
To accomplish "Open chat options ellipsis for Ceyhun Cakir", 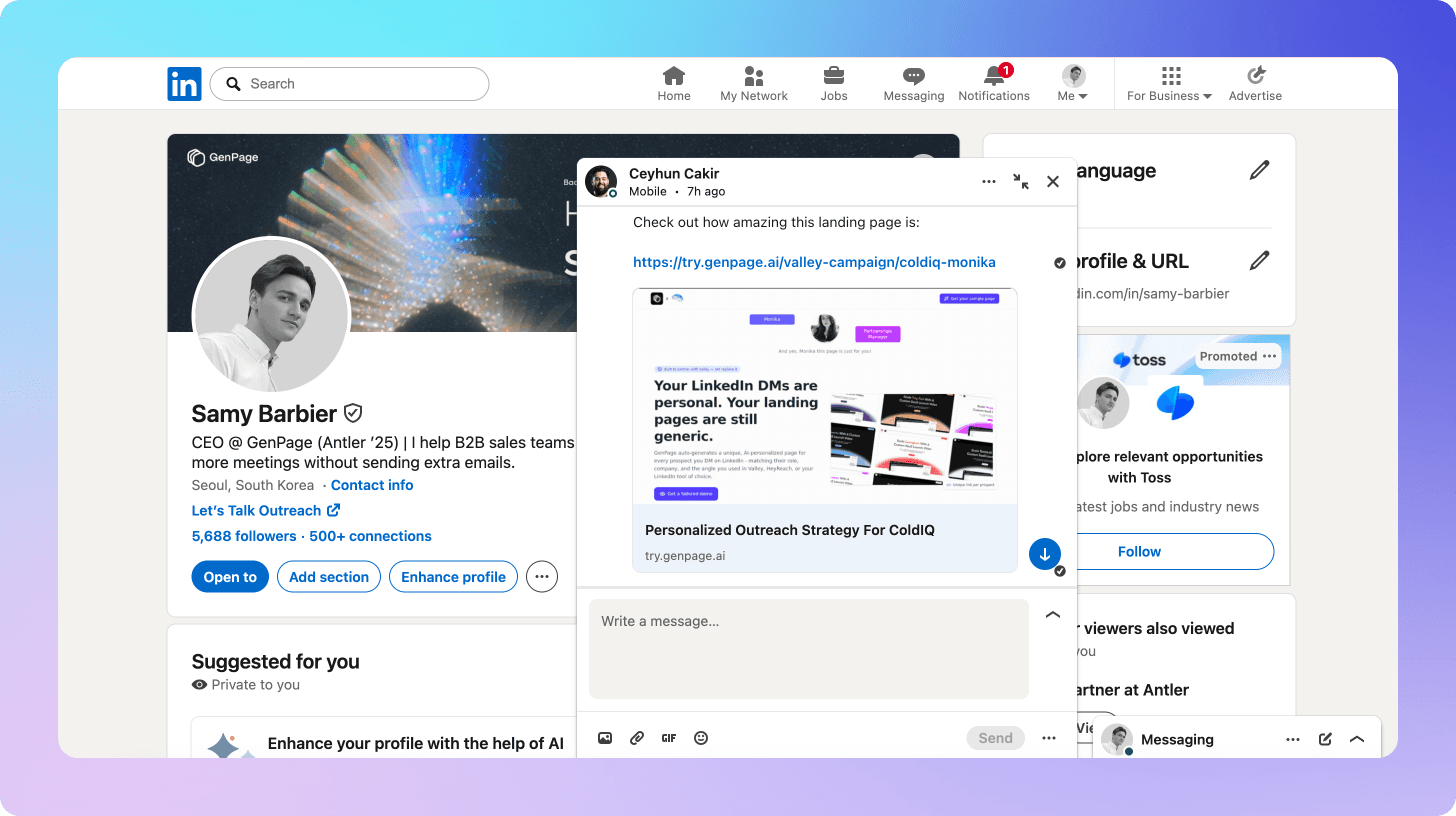I will tap(989, 182).
